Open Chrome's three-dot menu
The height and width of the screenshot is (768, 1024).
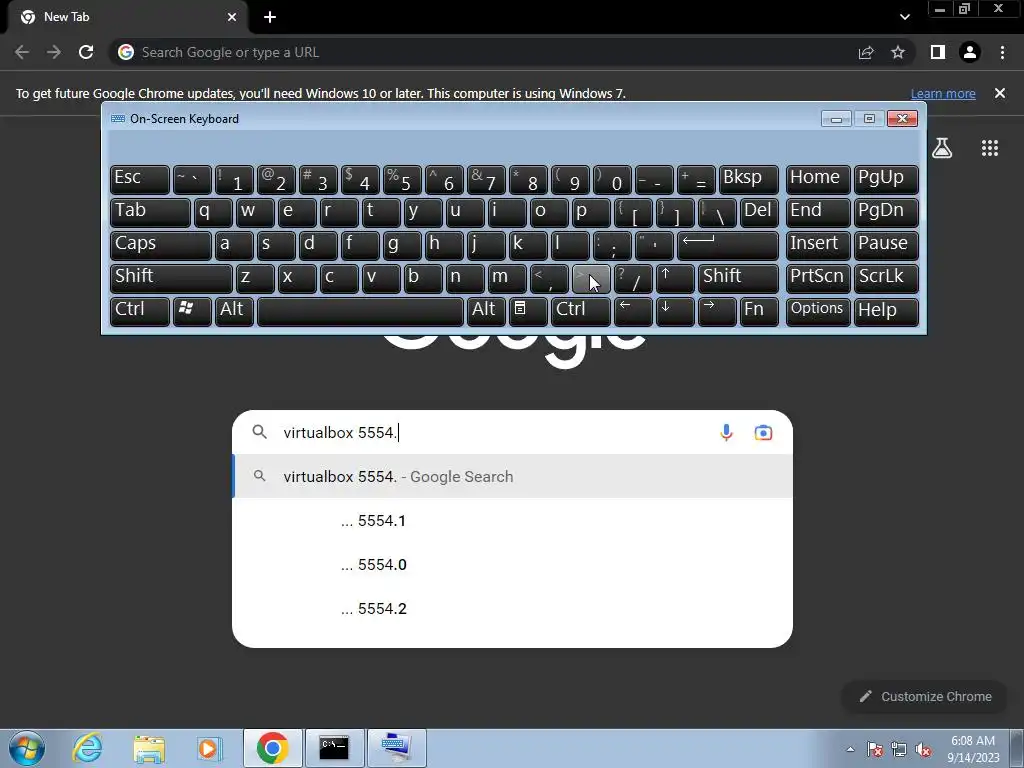click(1002, 52)
